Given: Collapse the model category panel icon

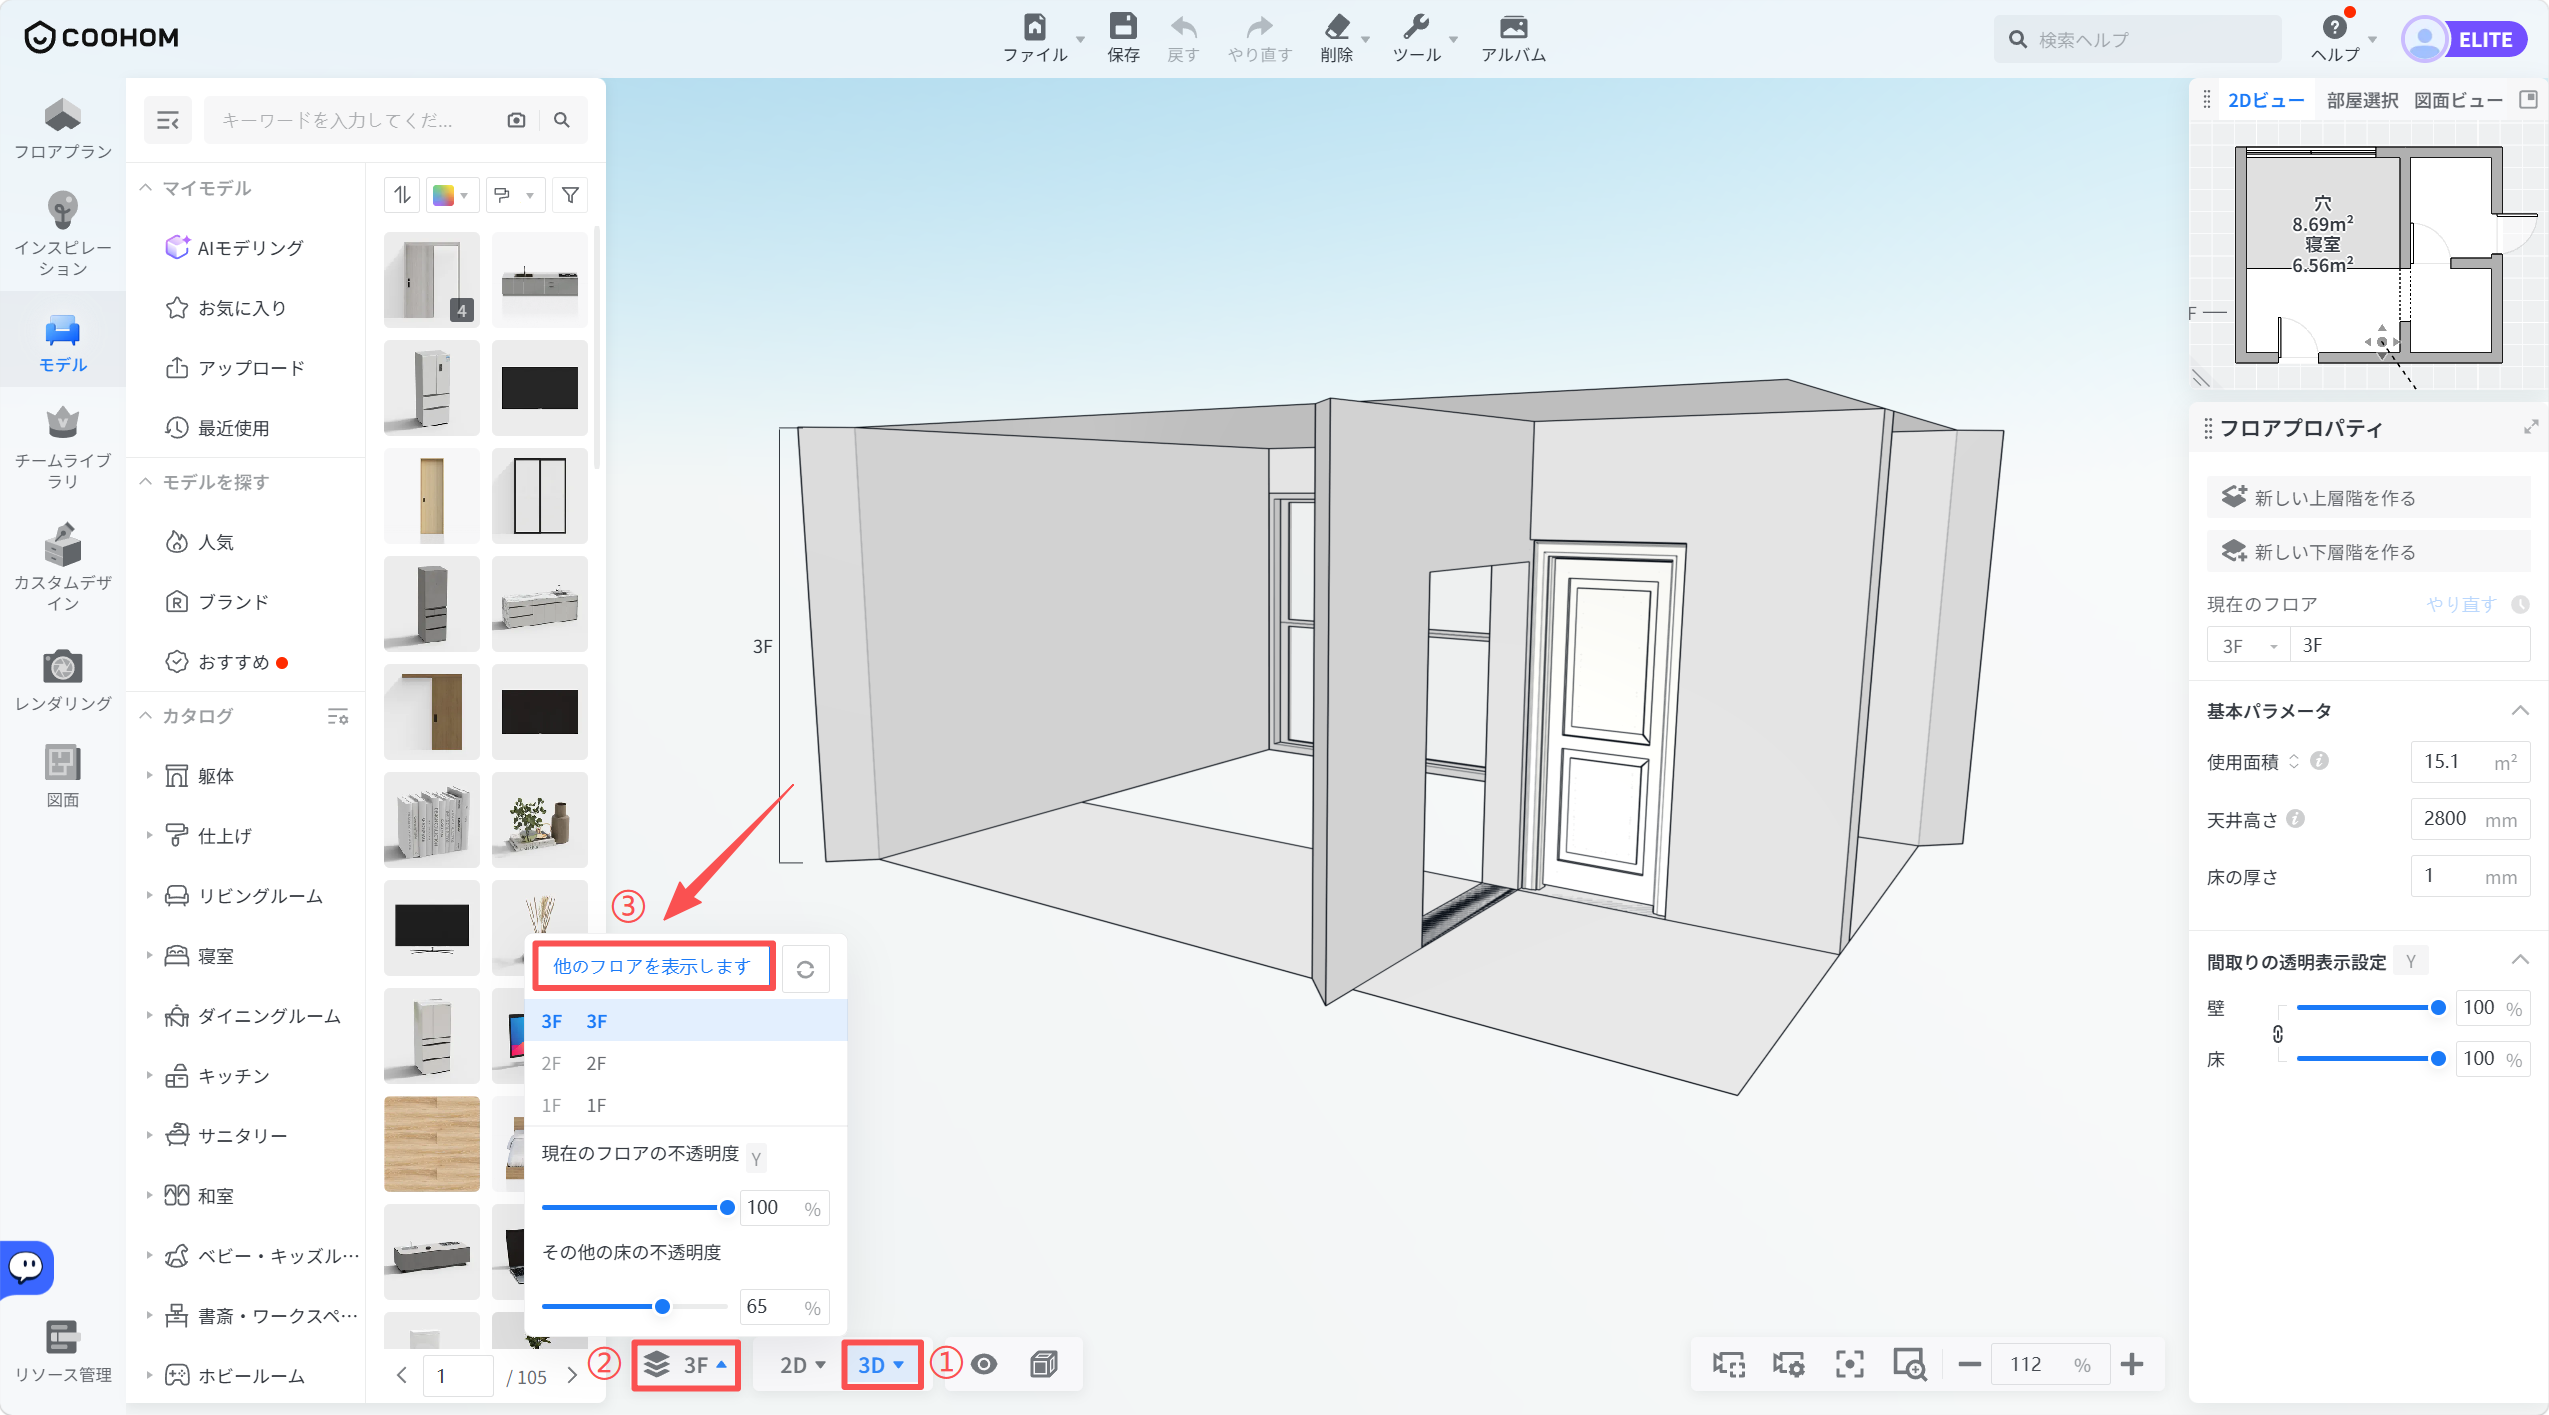Looking at the screenshot, I should (168, 121).
